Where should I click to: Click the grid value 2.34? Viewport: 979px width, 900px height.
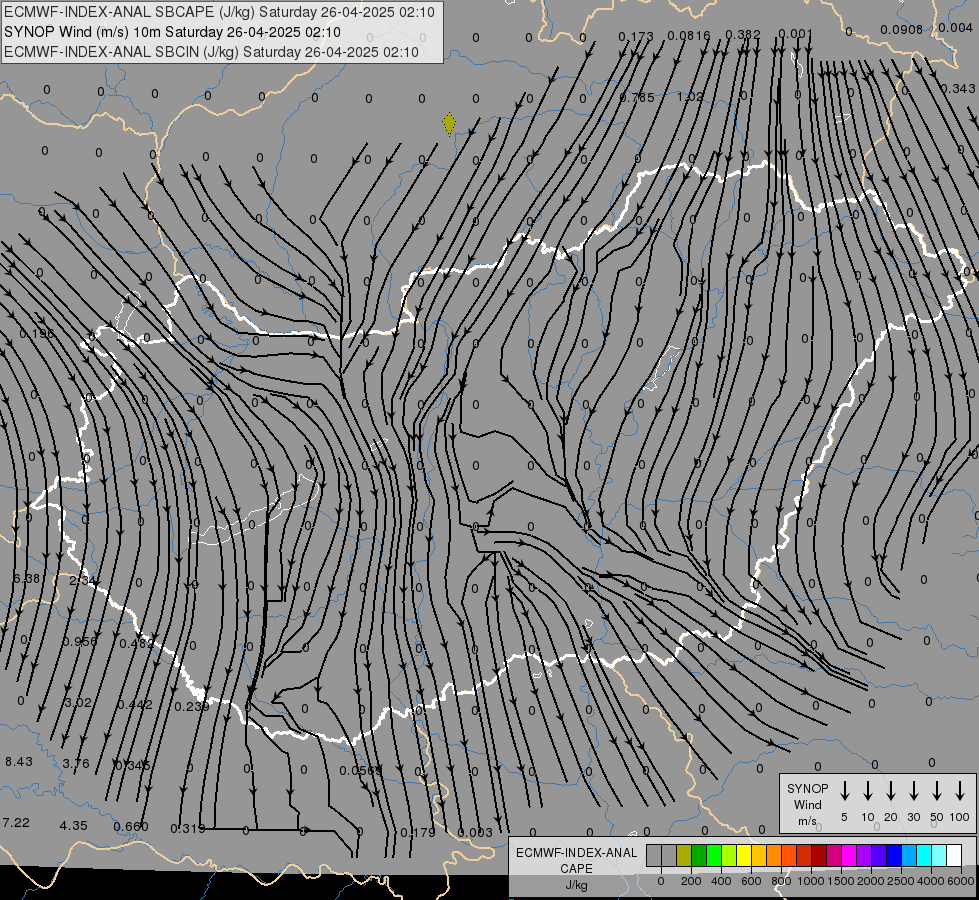(82, 580)
